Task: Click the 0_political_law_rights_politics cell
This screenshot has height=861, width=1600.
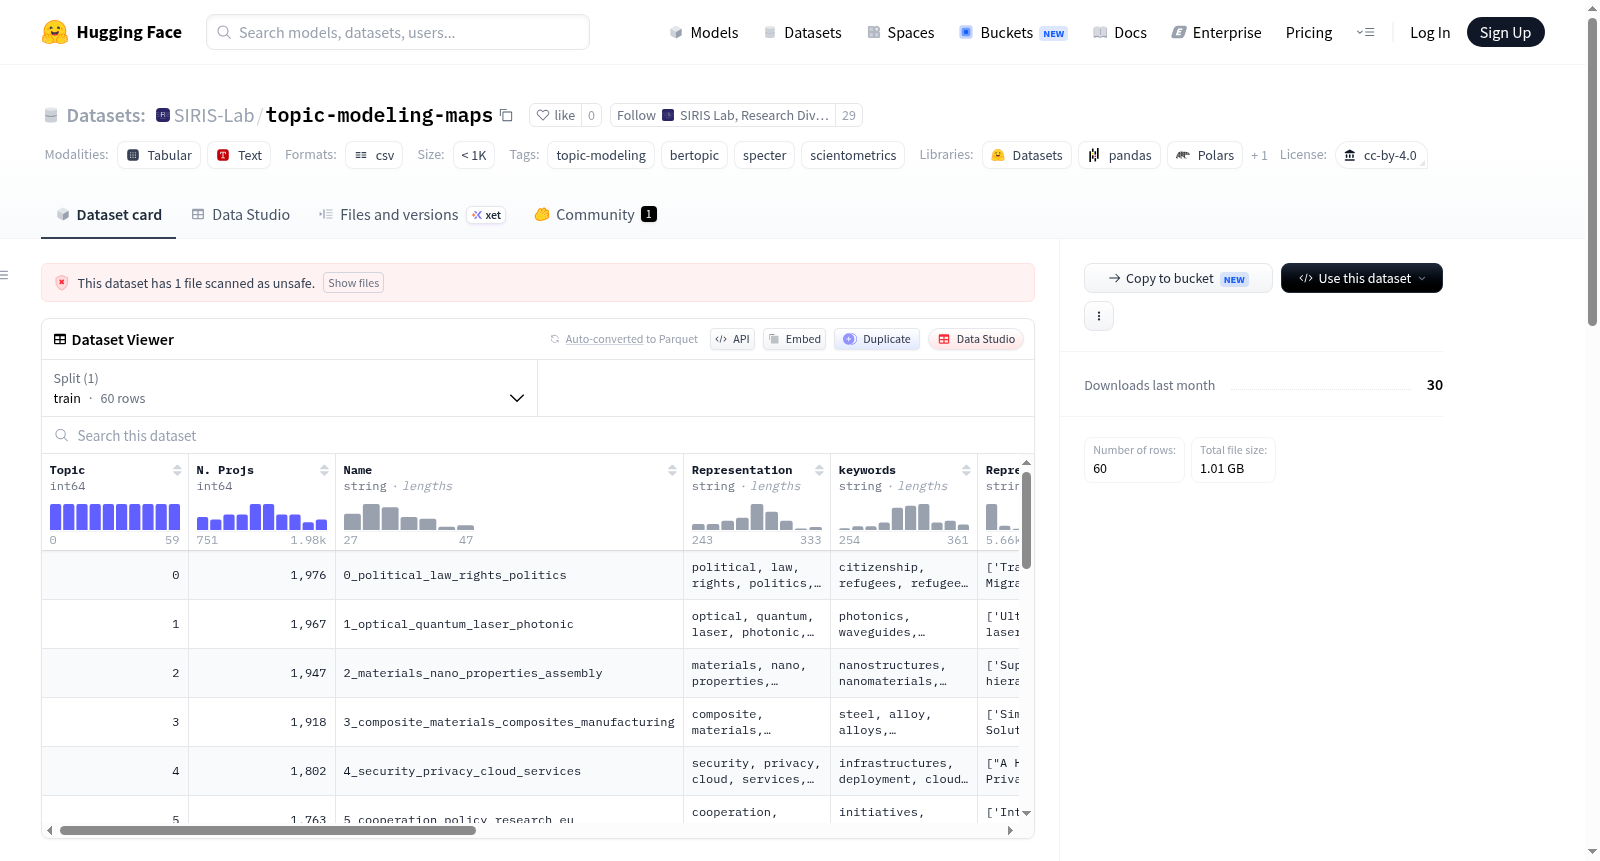Action: pyautogui.click(x=509, y=575)
